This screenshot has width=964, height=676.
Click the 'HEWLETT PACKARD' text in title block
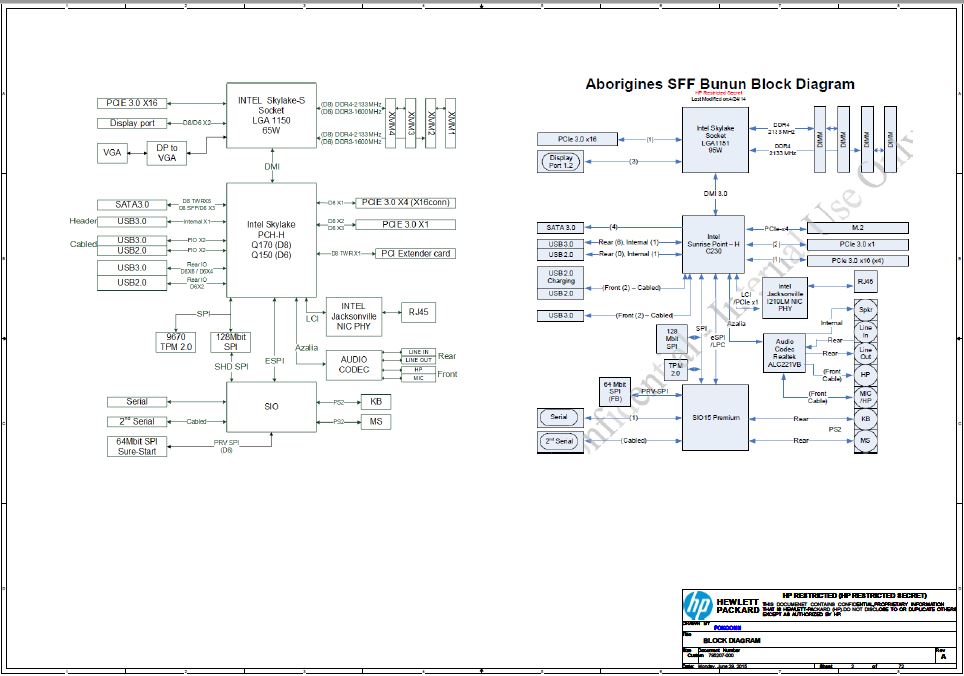737,606
